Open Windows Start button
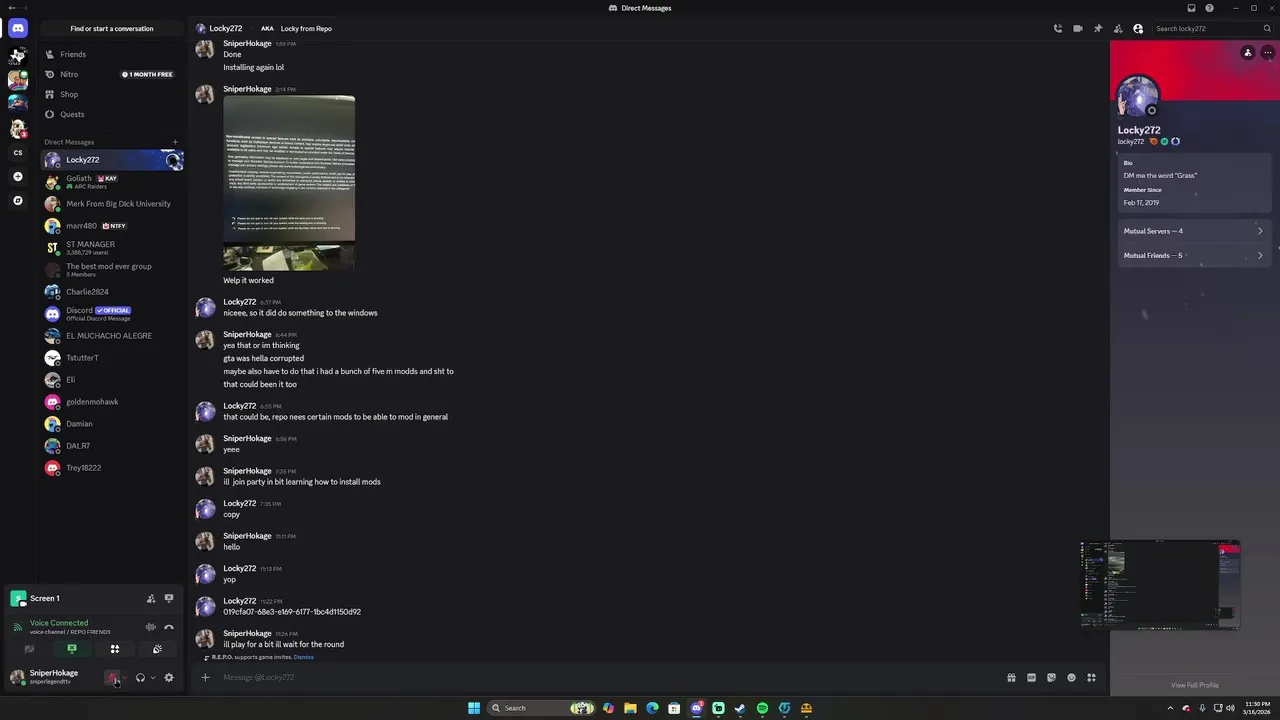The image size is (1280, 720). 474,708
